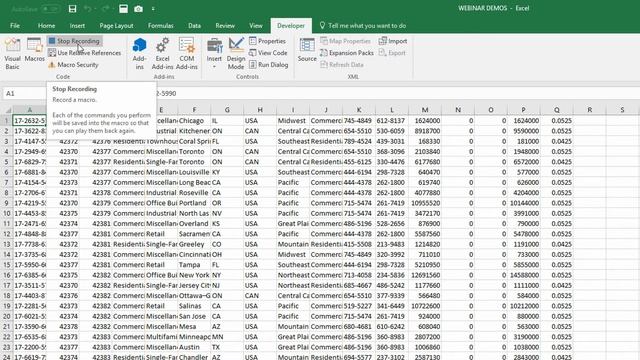Click cell containing San Jose
The width and height of the screenshot is (640, 360).
194,316
